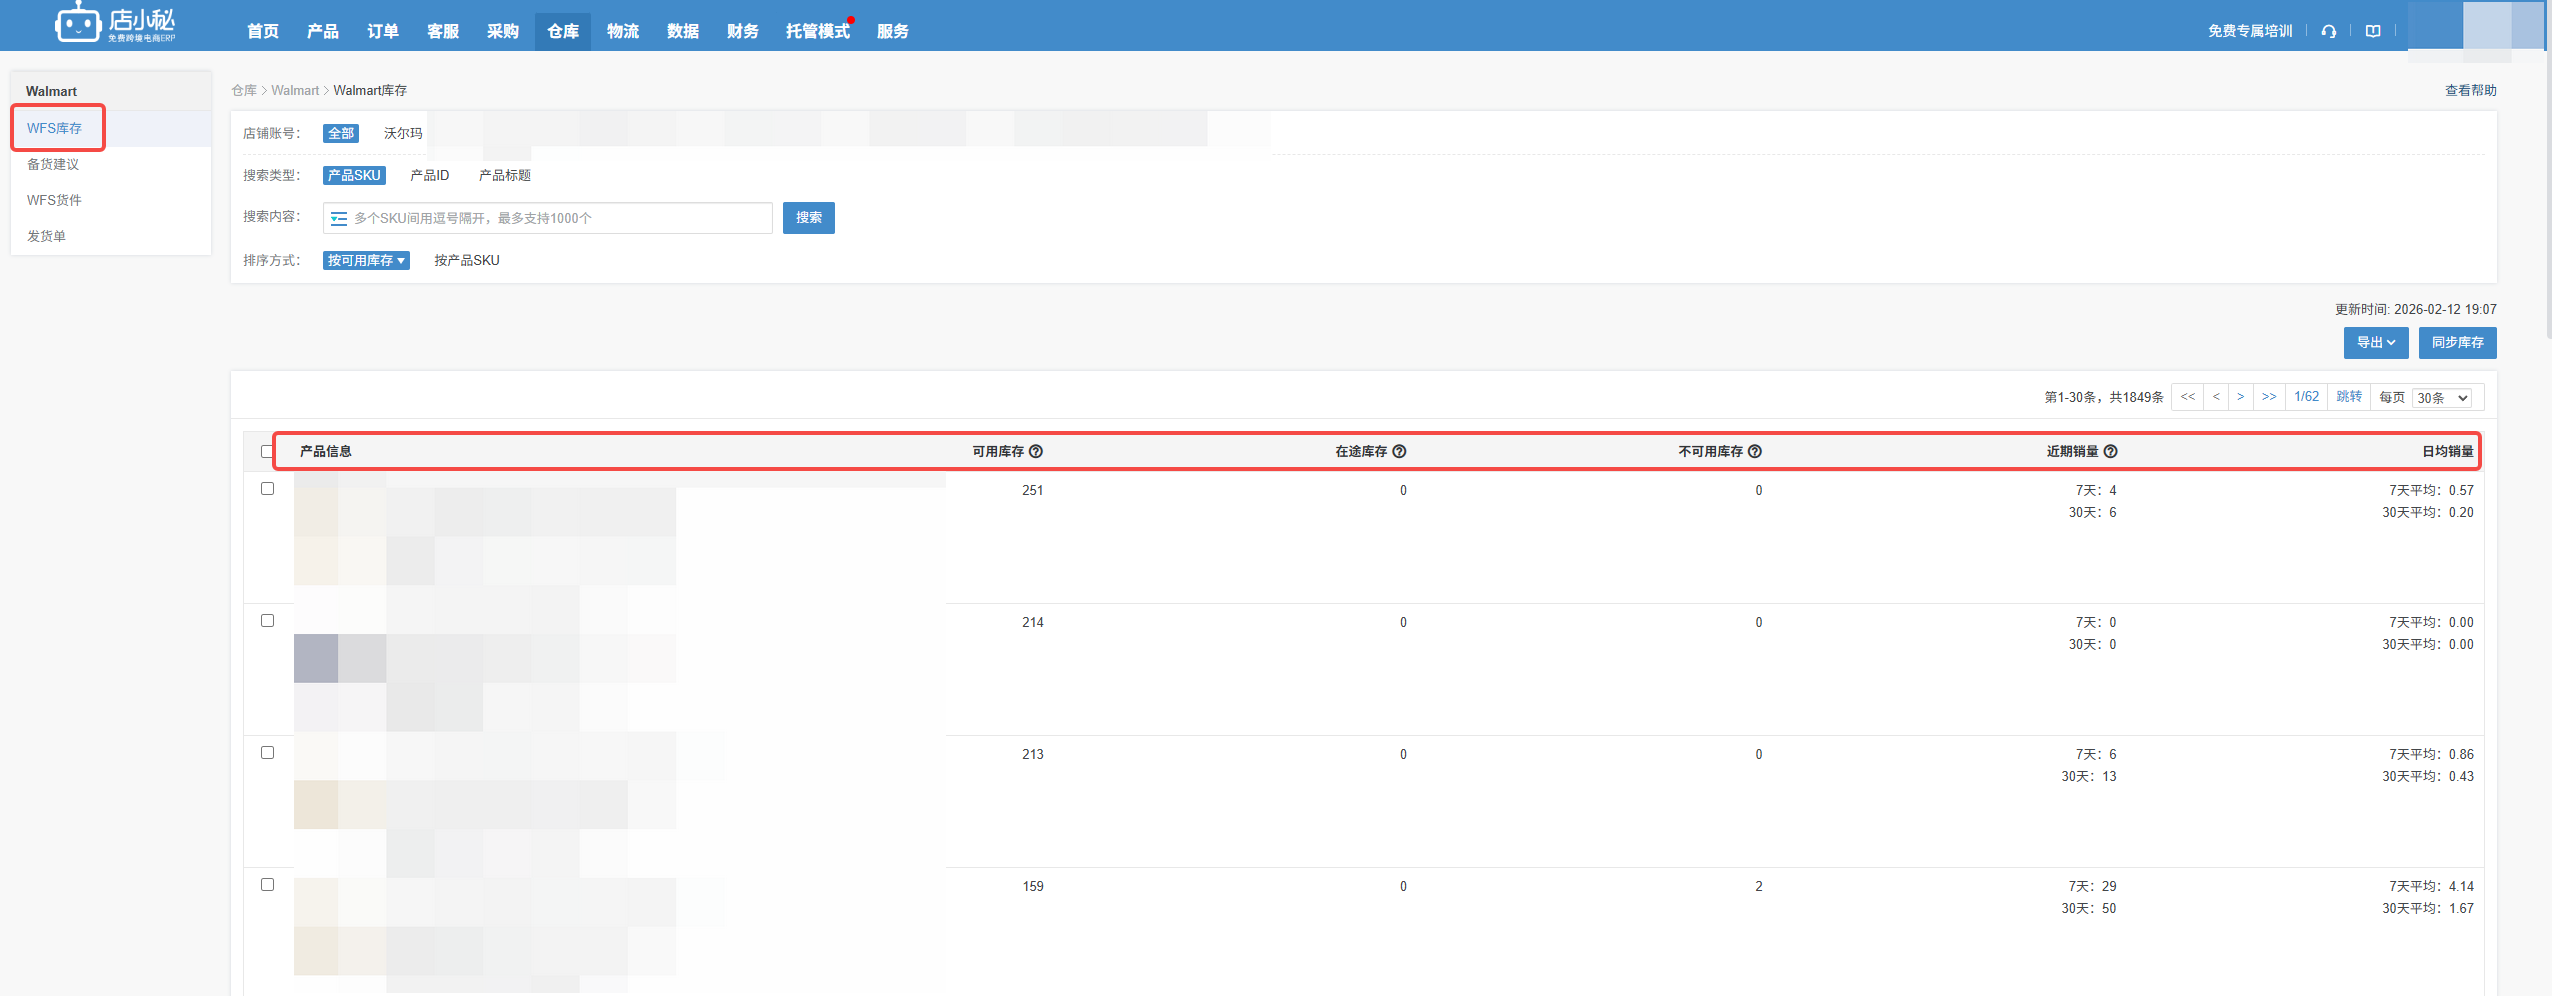Click help icon next to 在途库存
Image resolution: width=2552 pixels, height=996 pixels.
point(1399,451)
